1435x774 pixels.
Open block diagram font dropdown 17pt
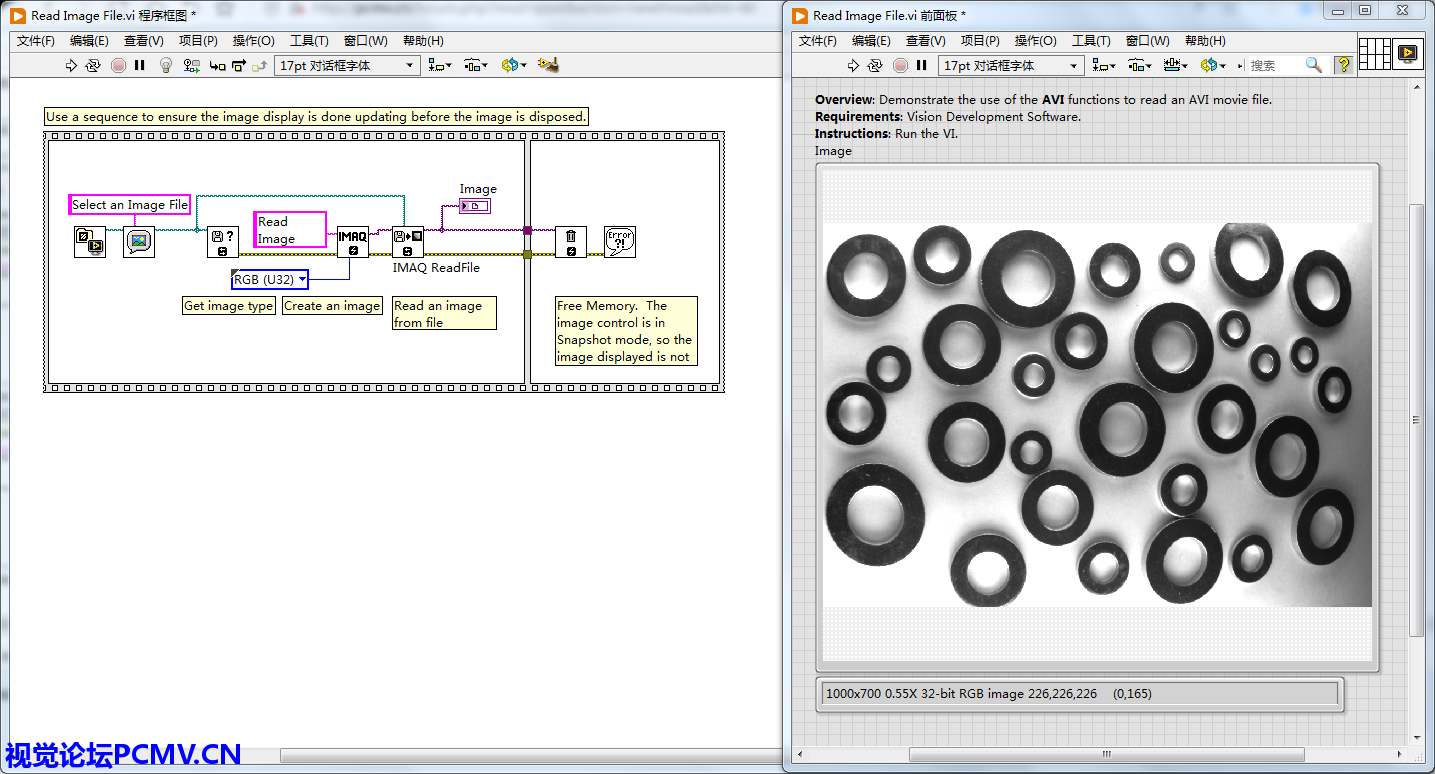tap(347, 66)
